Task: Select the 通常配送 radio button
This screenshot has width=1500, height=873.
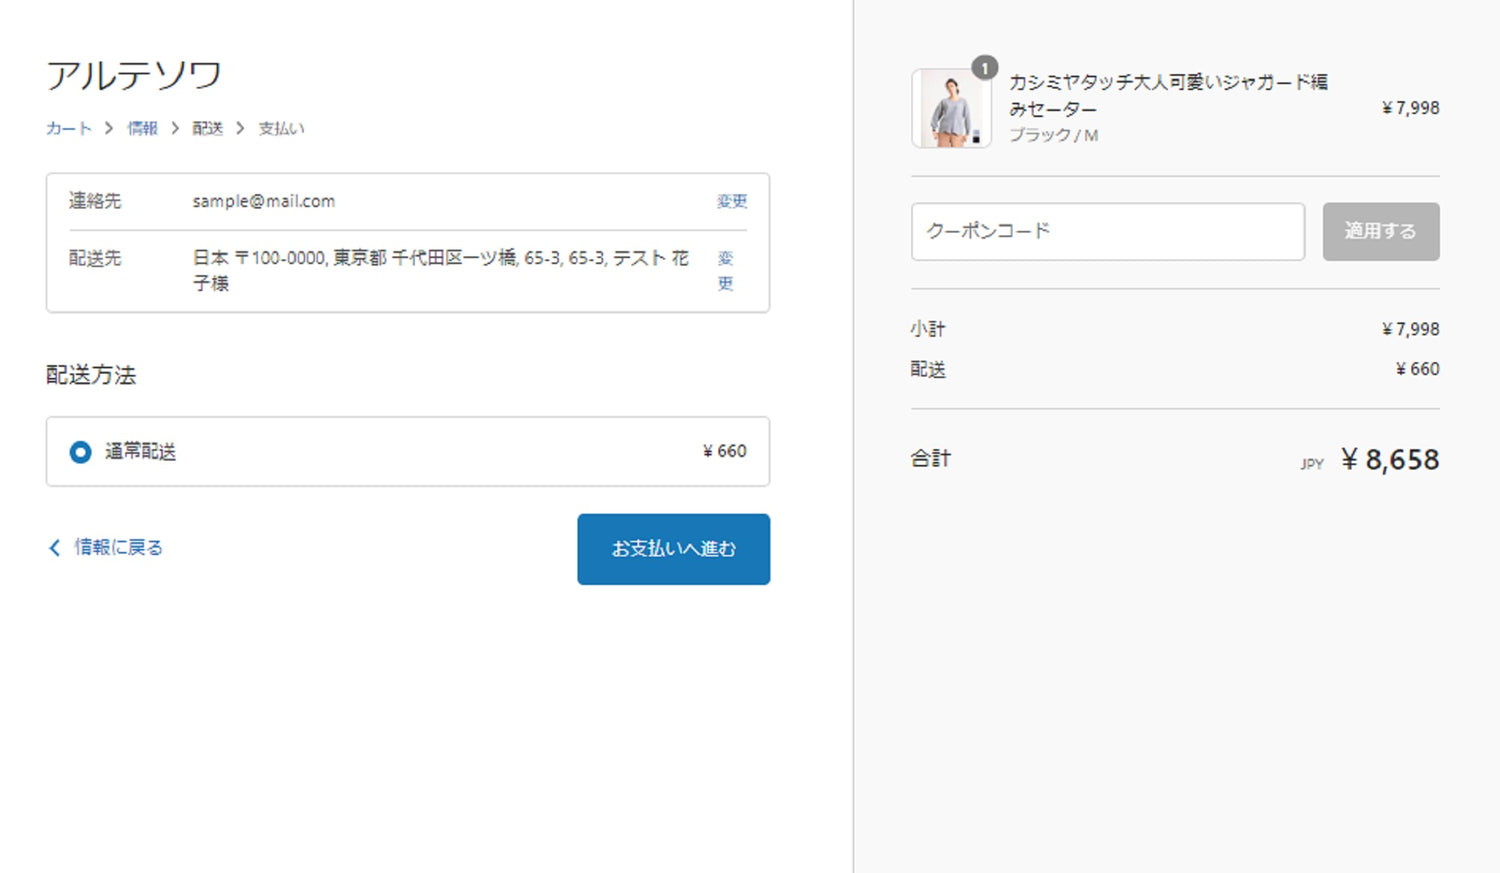Action: click(80, 452)
